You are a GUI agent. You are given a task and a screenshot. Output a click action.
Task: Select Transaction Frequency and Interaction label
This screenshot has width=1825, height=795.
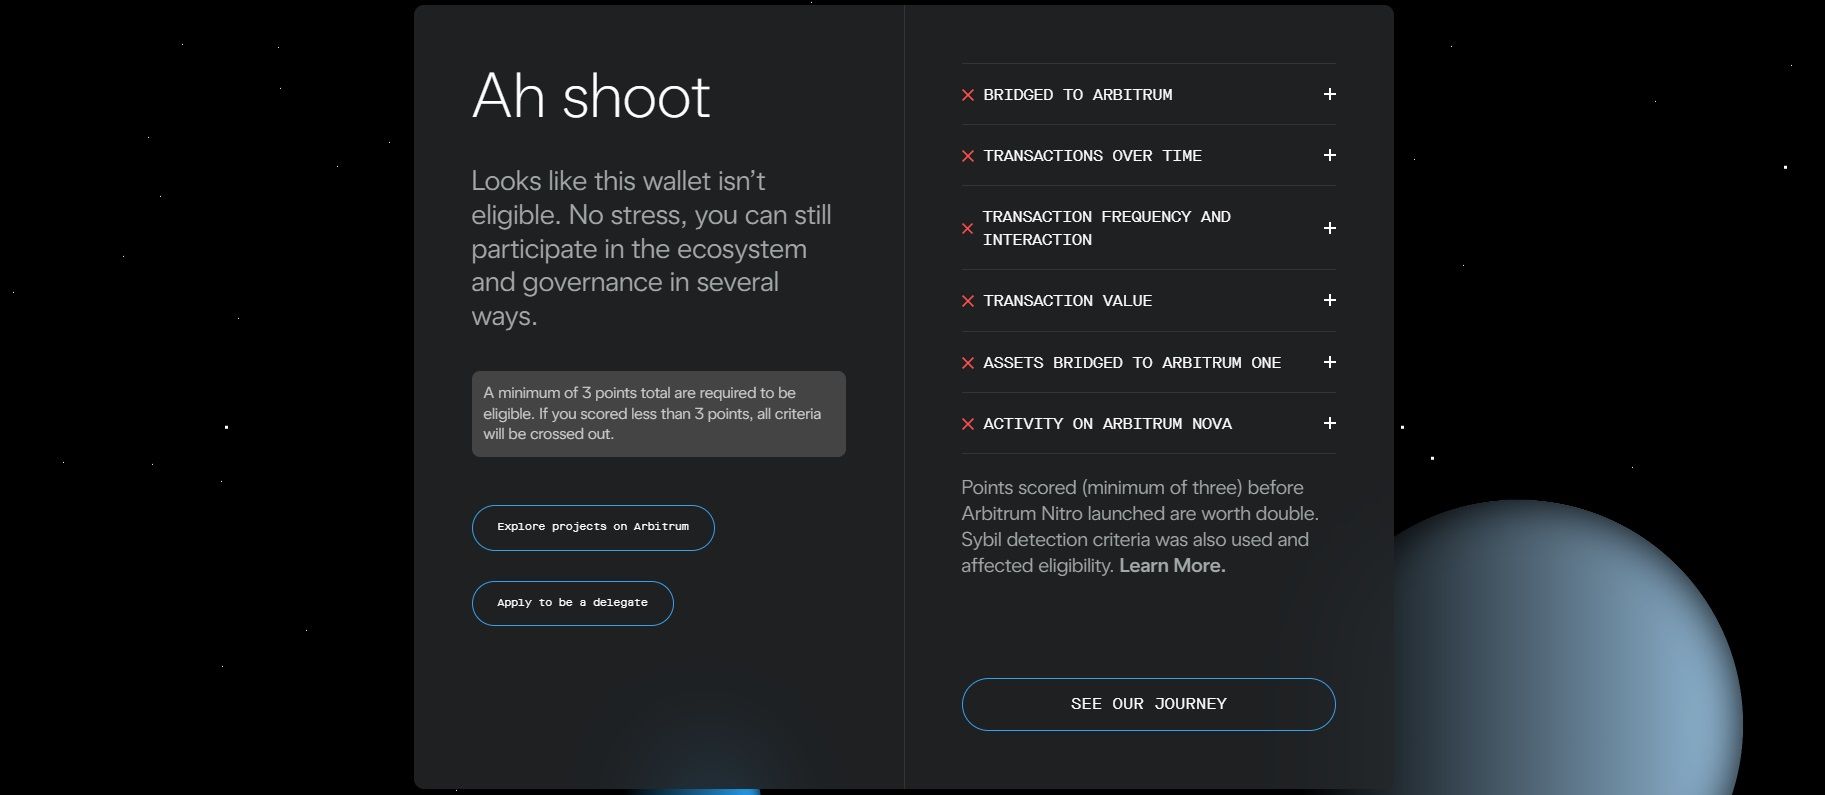(x=1106, y=228)
